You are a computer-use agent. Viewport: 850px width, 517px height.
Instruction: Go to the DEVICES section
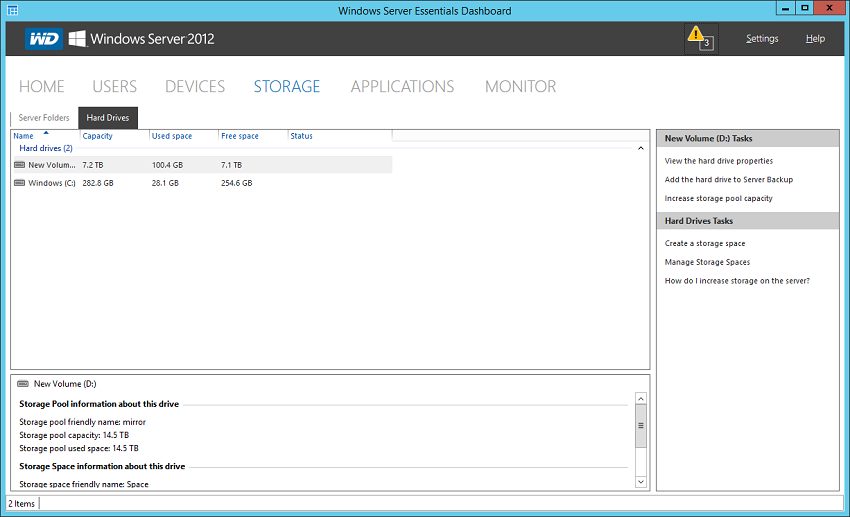(195, 86)
